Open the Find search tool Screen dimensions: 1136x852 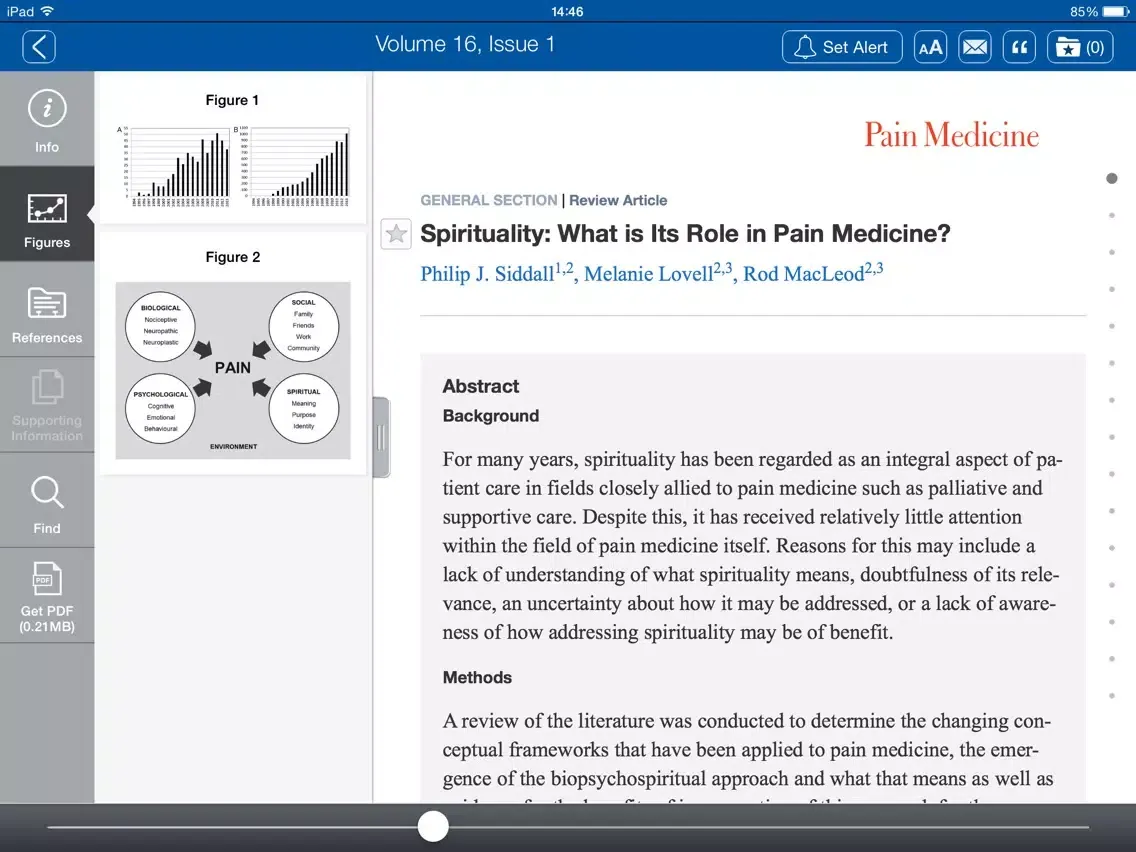click(x=46, y=501)
